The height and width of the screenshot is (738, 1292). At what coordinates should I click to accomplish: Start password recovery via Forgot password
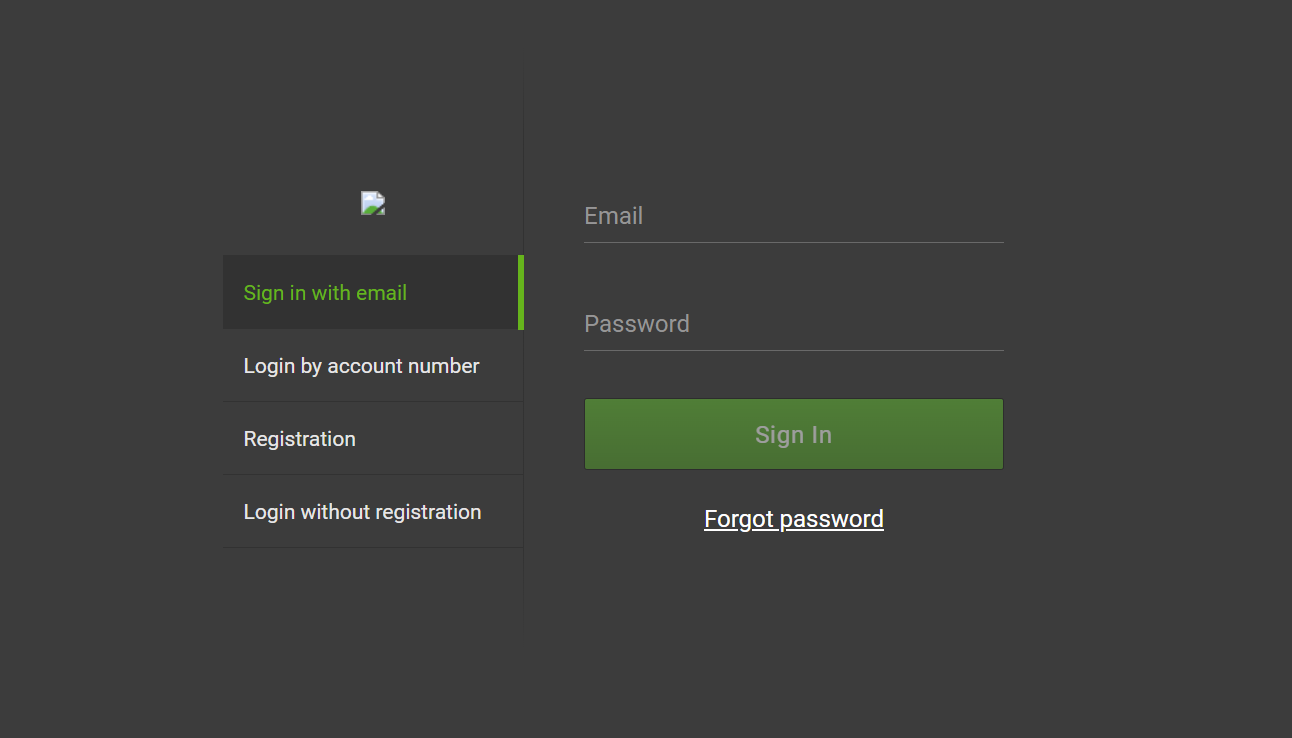point(793,519)
